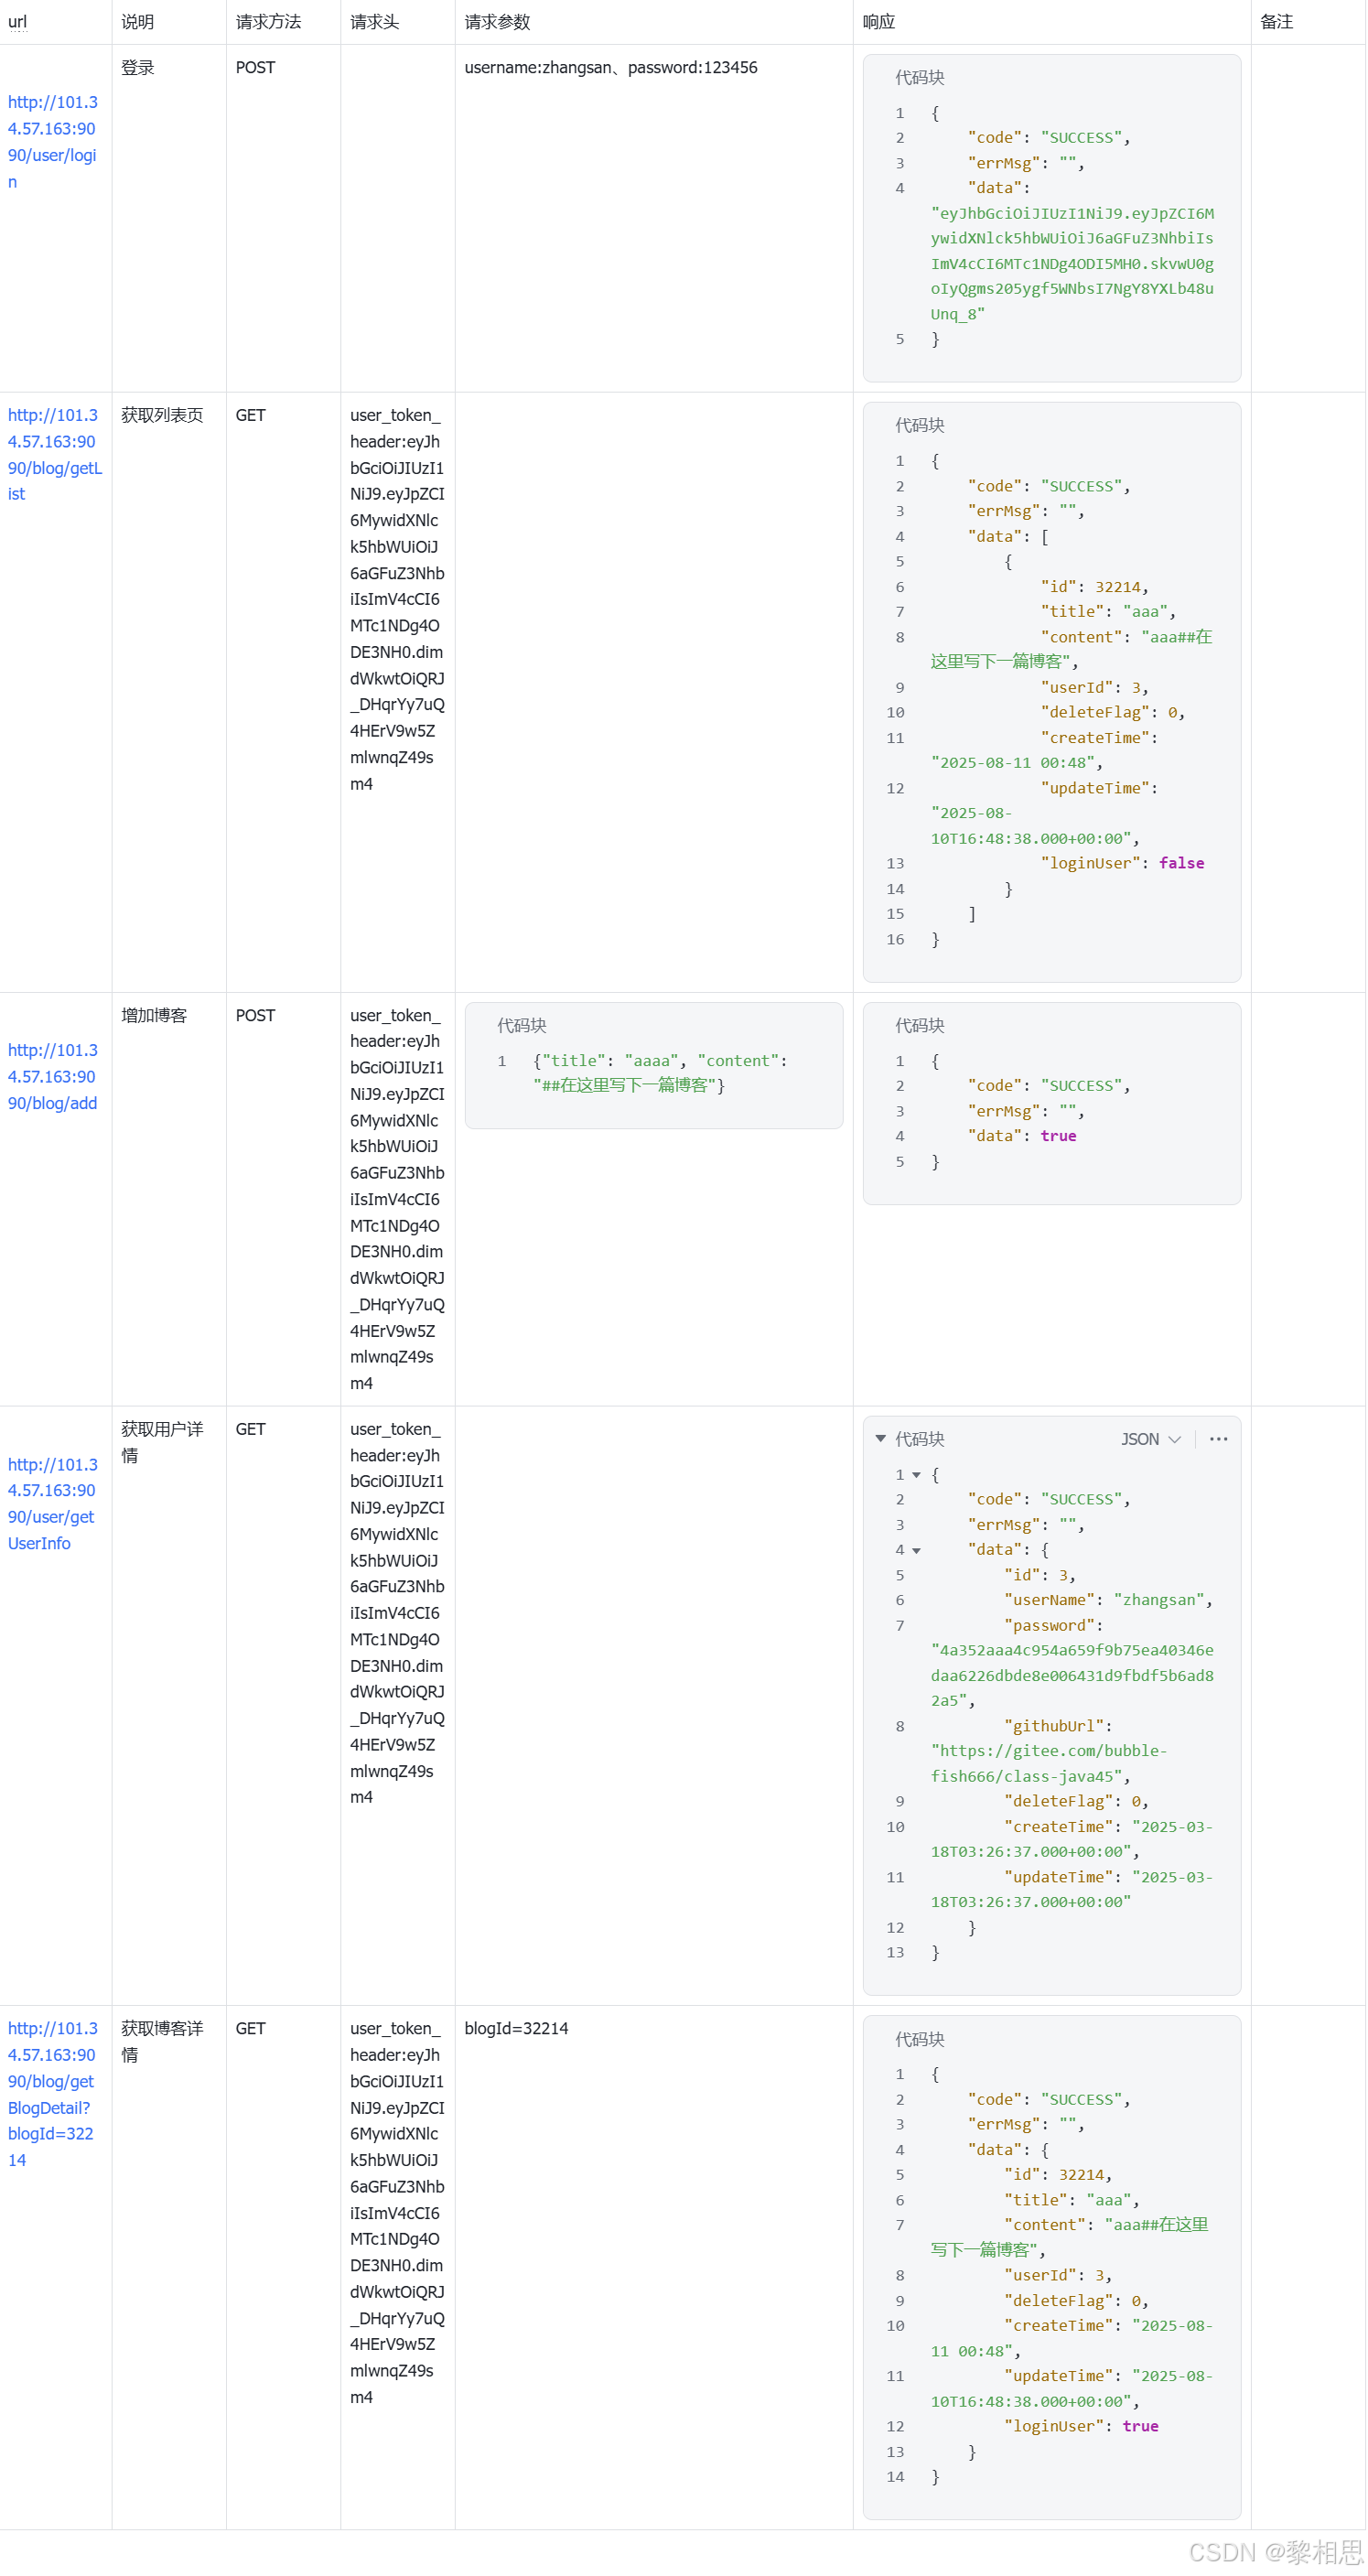
Task: Click the user_token_header cell in the 增加博客 row
Action: tap(397, 1199)
